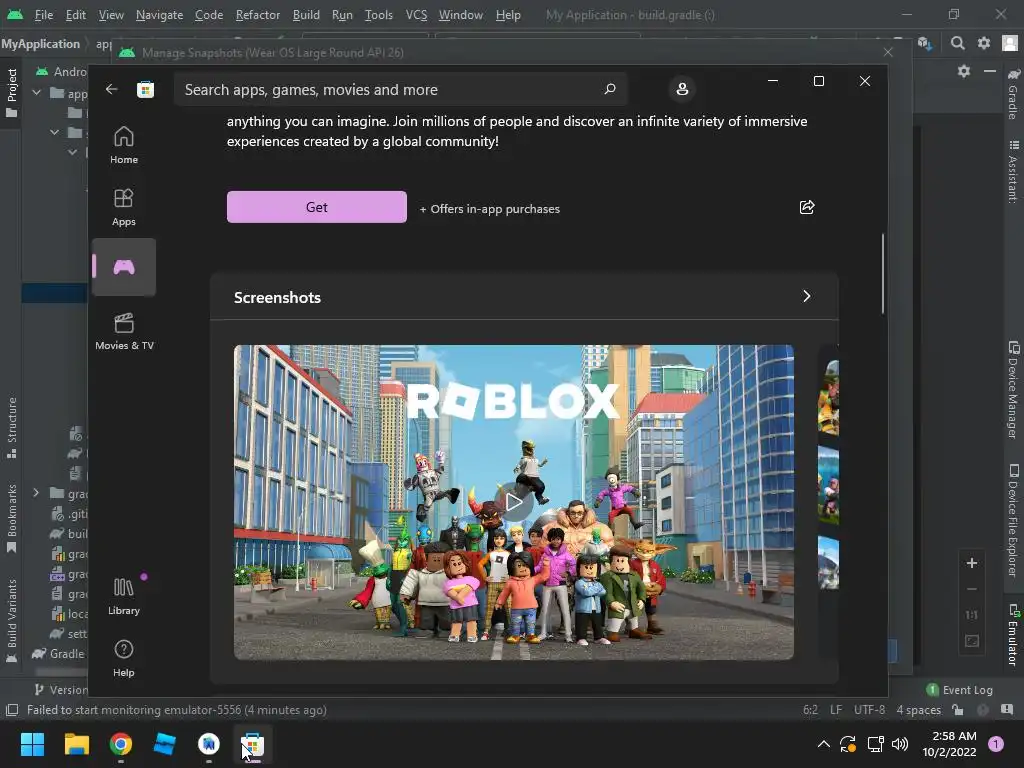Open Home in Store sidebar
The image size is (1024, 768).
[x=123, y=145]
